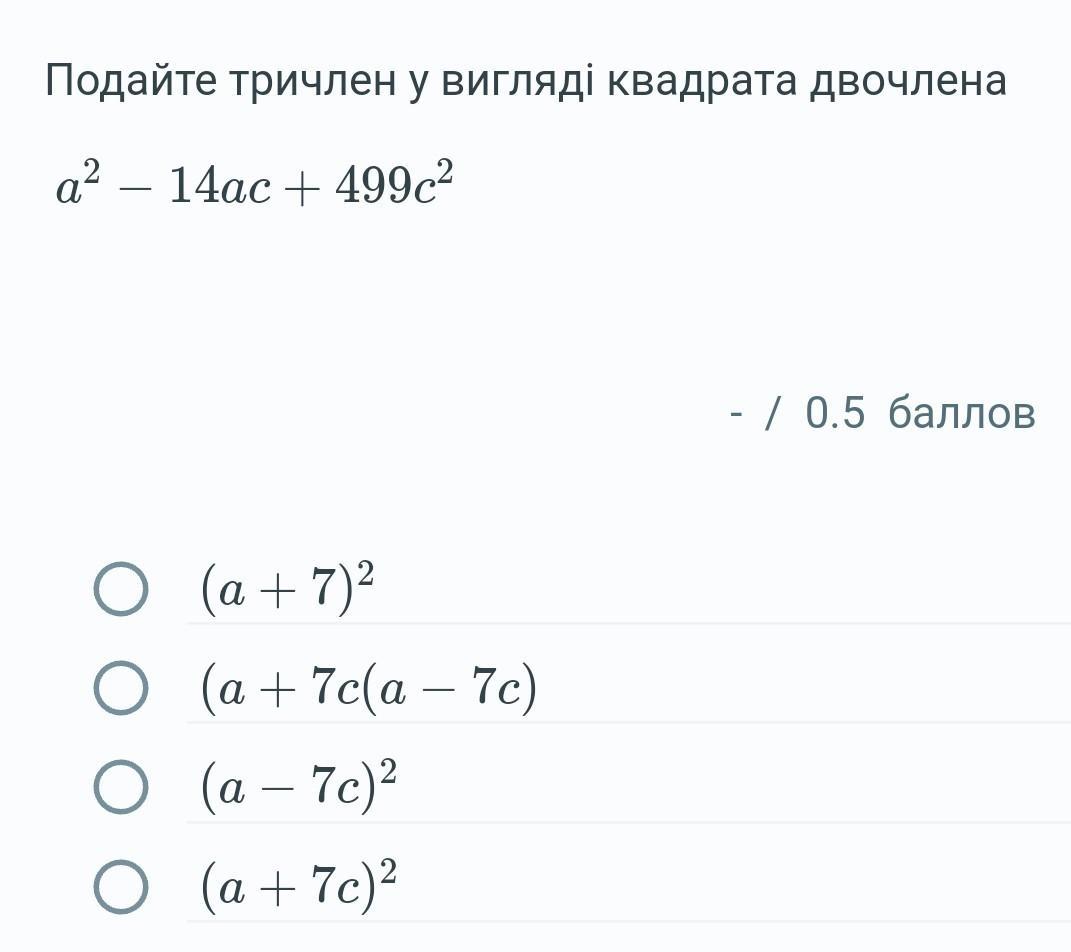
Task: Click the word "тричлен" in the question
Action: click(313, 81)
